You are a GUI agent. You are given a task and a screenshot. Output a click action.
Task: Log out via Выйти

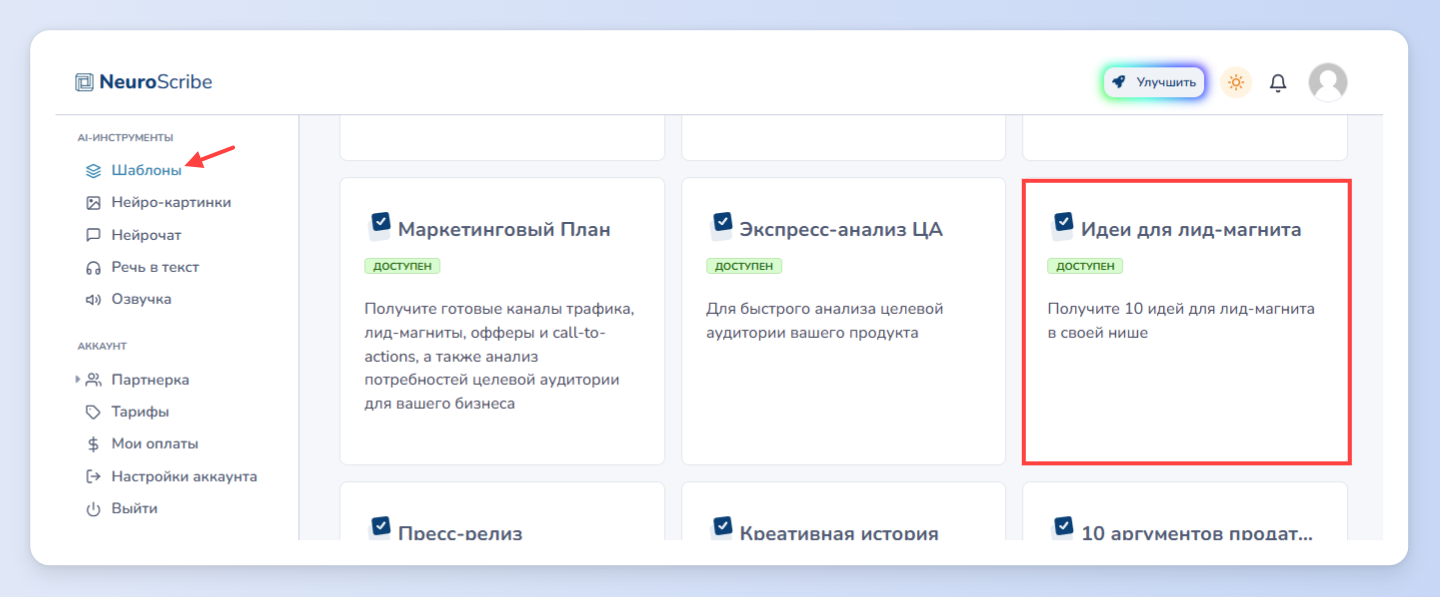134,509
